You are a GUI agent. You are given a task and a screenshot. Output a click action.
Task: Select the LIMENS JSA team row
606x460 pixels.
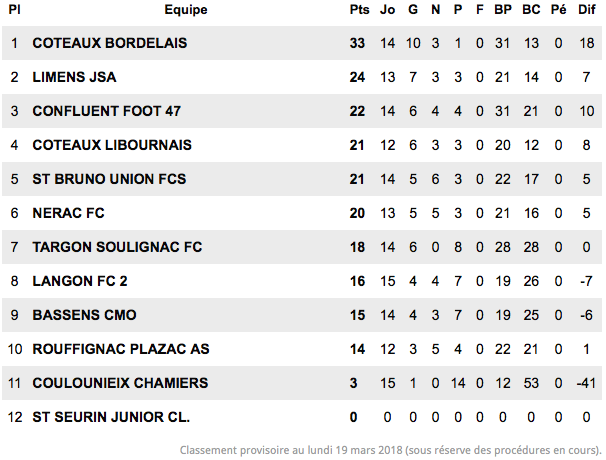[x=302, y=77]
